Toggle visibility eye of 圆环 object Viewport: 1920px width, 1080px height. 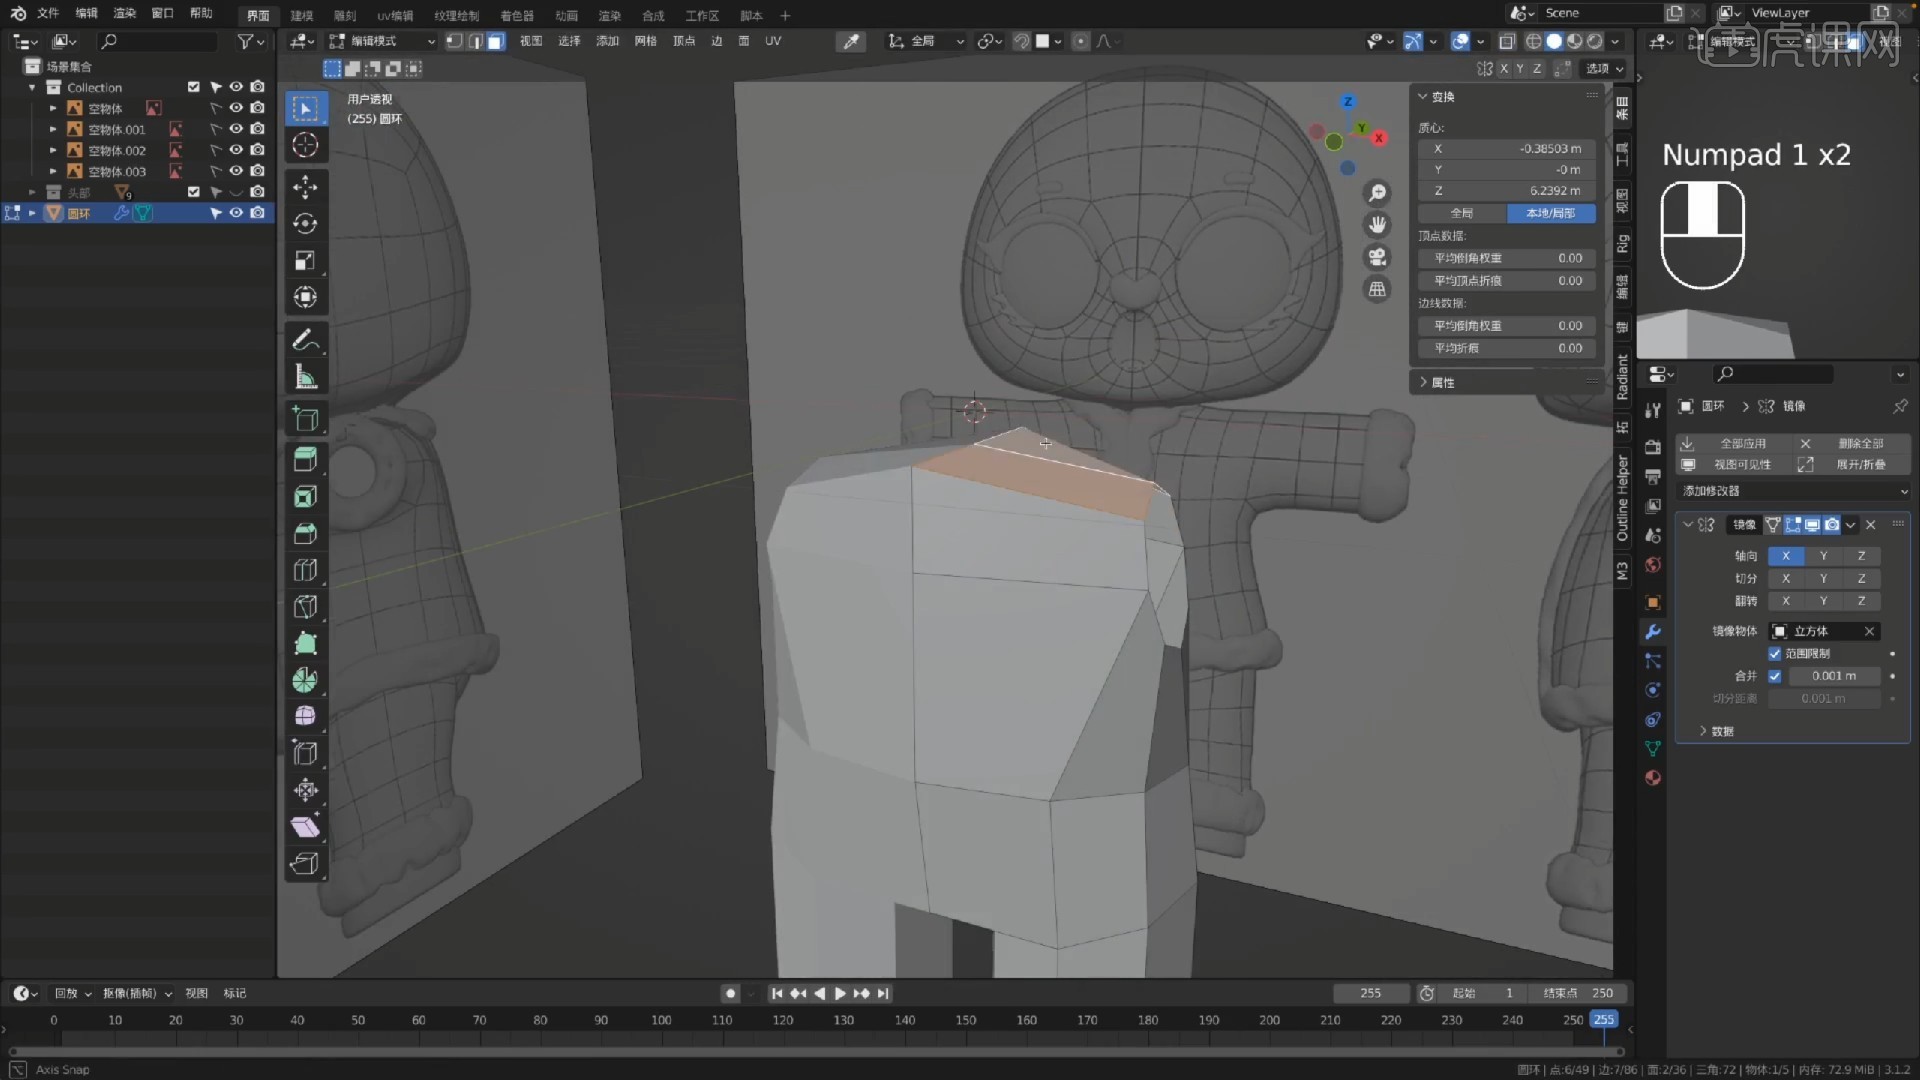[x=236, y=213]
